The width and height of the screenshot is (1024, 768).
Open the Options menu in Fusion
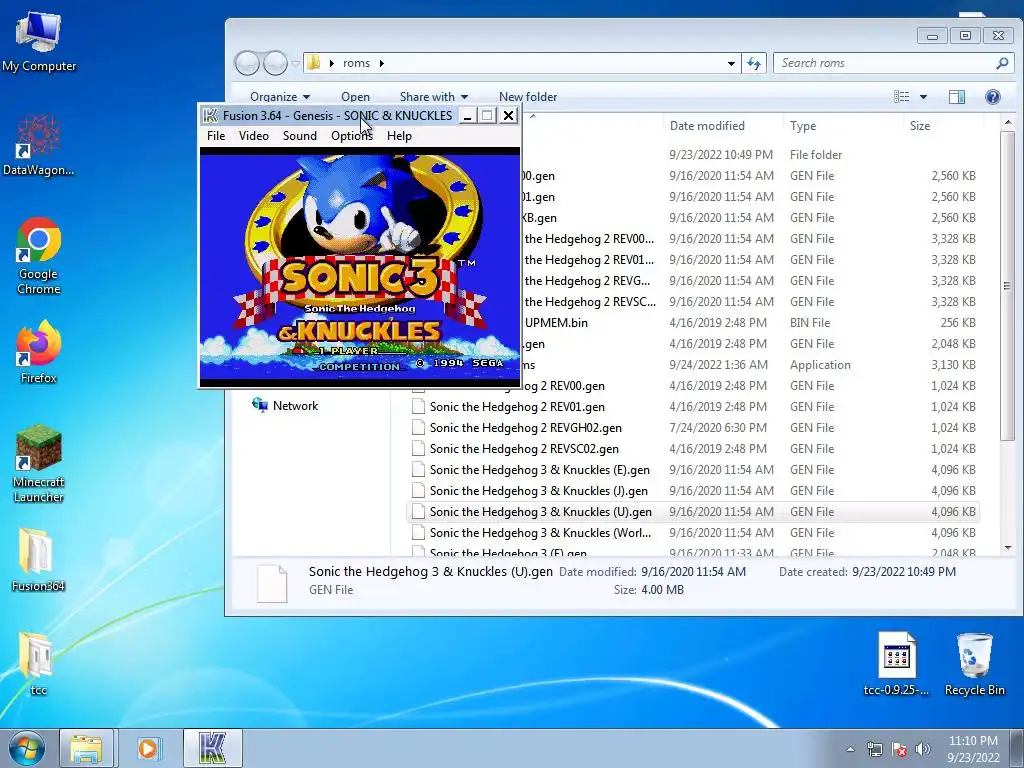coord(351,136)
